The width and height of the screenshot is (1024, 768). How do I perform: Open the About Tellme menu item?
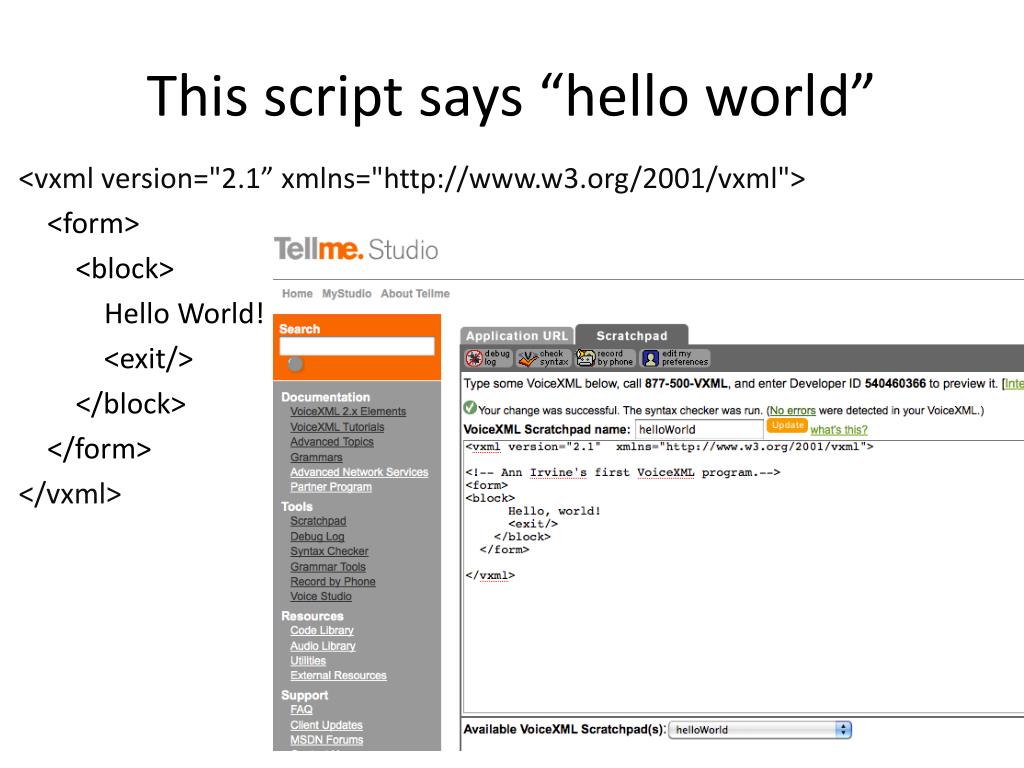(415, 294)
